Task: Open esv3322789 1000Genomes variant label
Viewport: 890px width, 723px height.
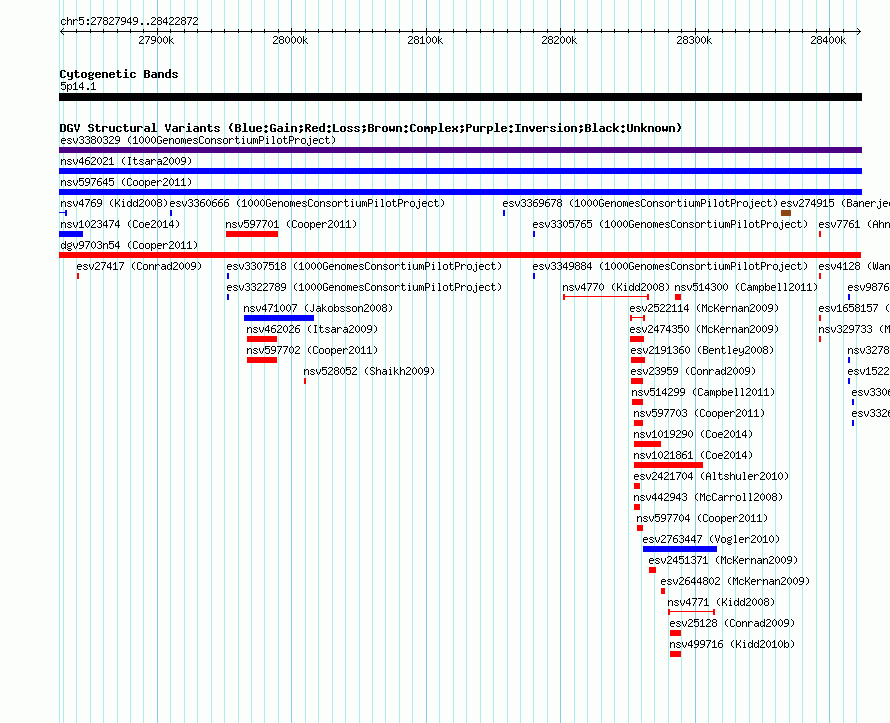Action: 364,287
